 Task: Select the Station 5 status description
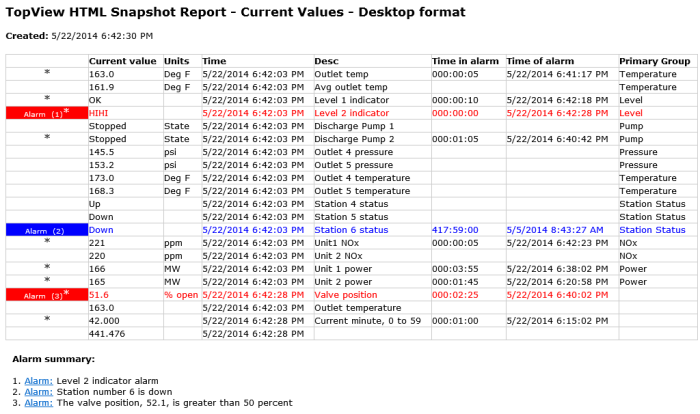pyautogui.click(x=351, y=217)
